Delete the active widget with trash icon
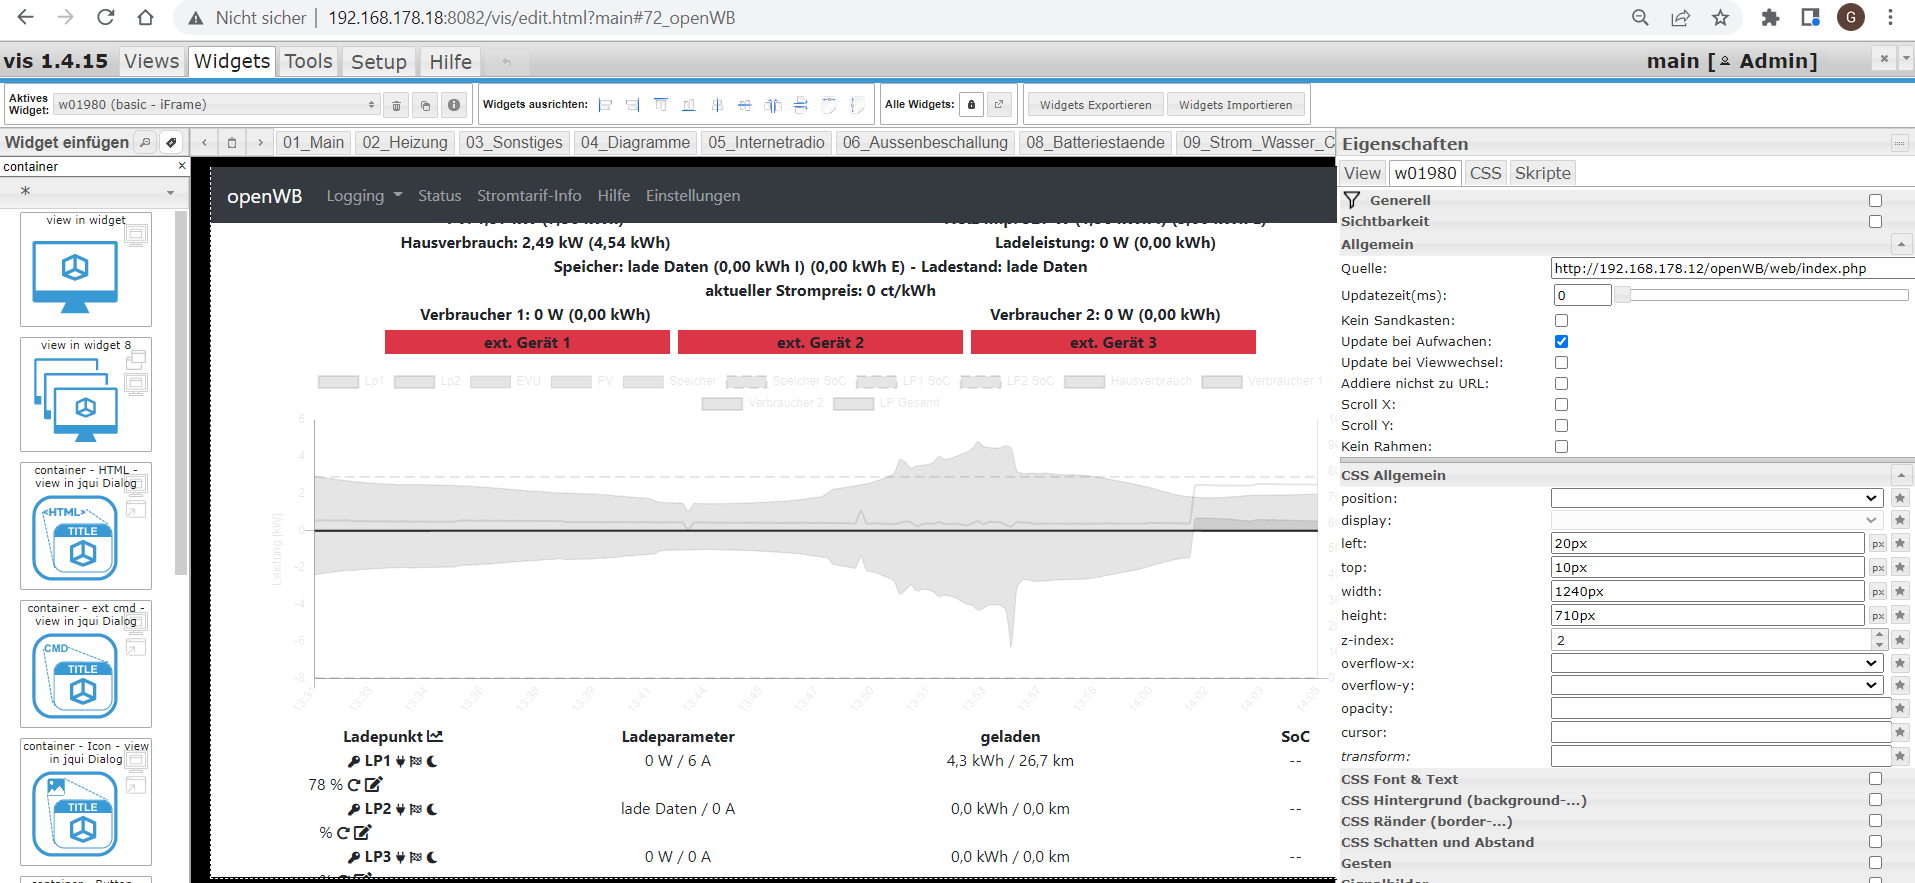 (x=396, y=105)
